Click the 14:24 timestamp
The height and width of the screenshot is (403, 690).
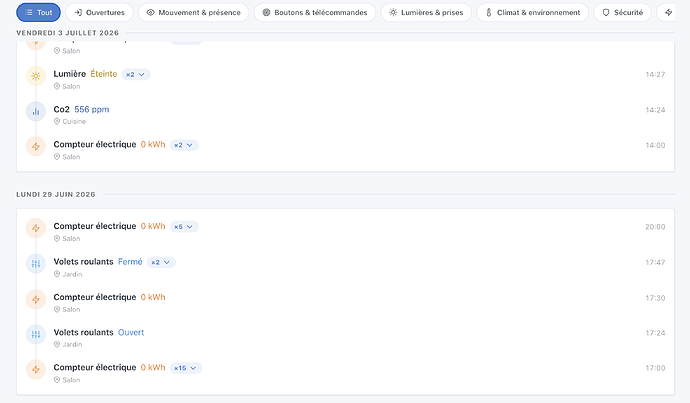[655, 110]
